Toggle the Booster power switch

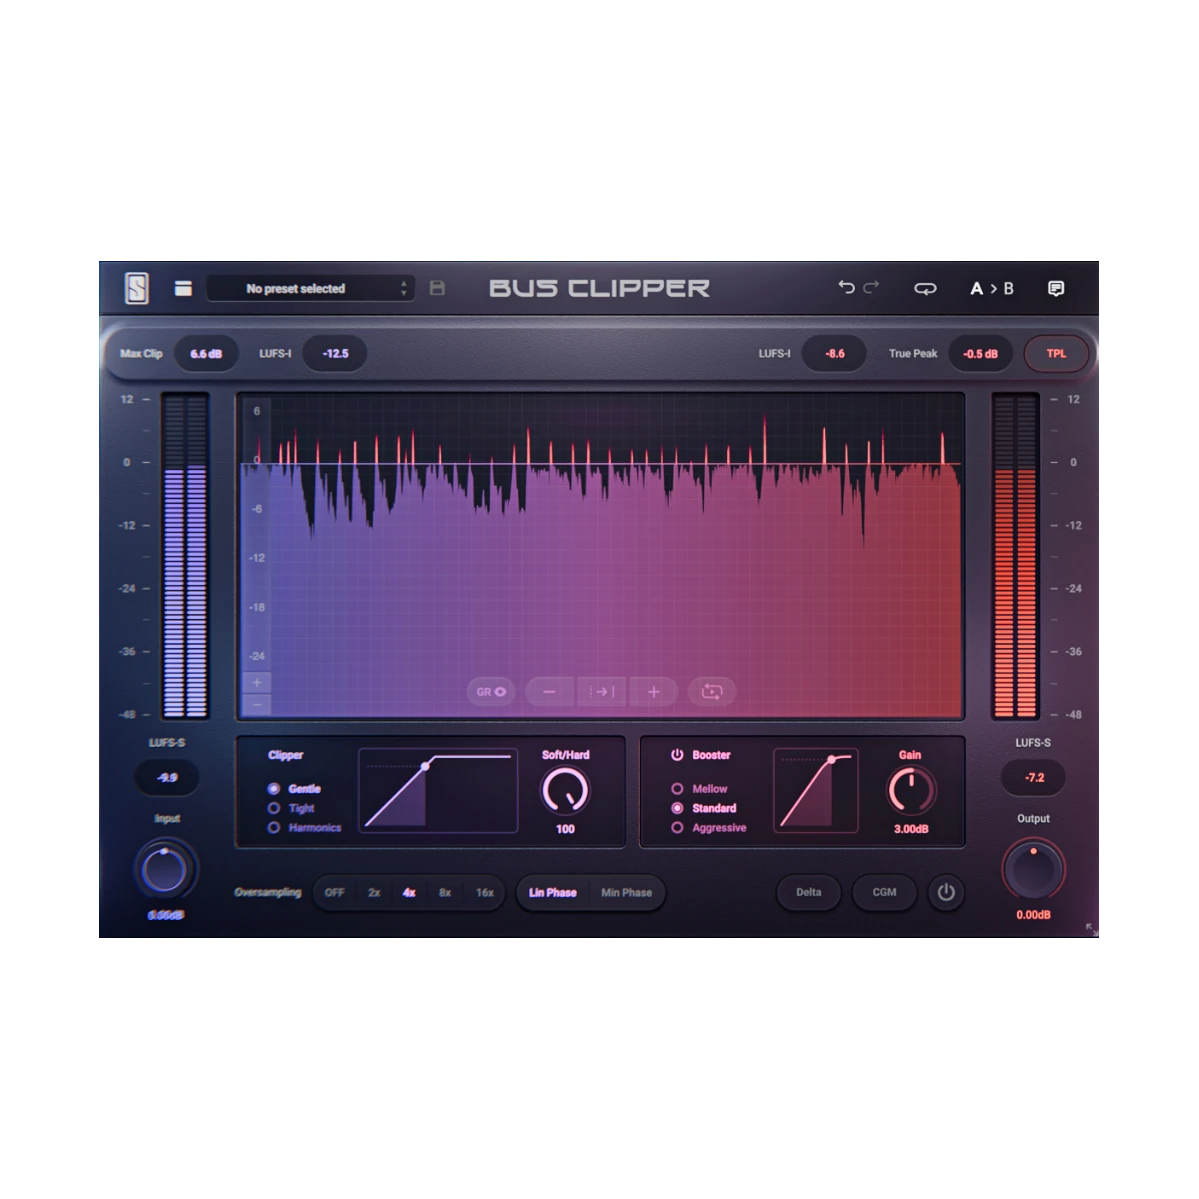pyautogui.click(x=677, y=755)
